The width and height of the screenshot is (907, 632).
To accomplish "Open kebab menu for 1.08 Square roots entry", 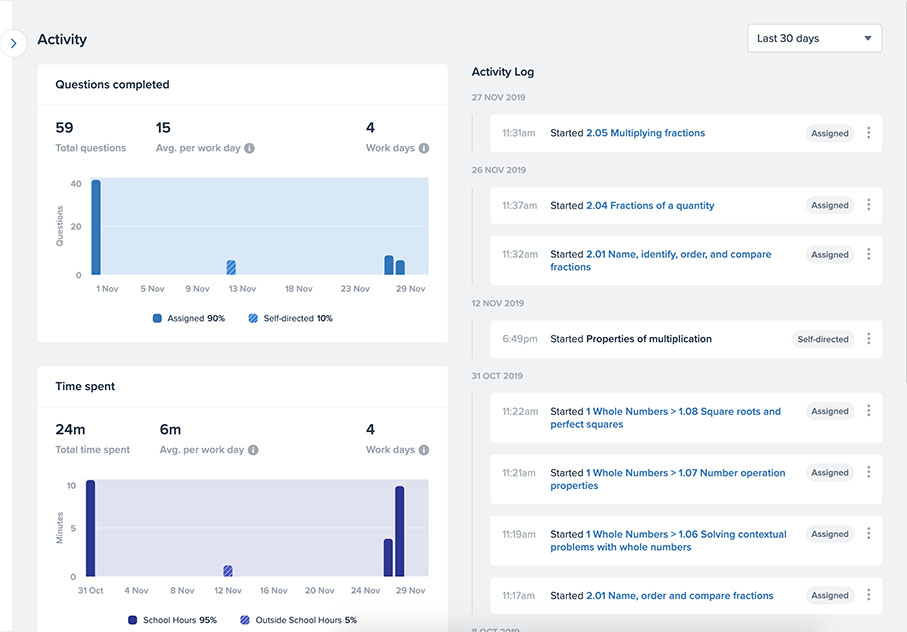I will (x=868, y=411).
